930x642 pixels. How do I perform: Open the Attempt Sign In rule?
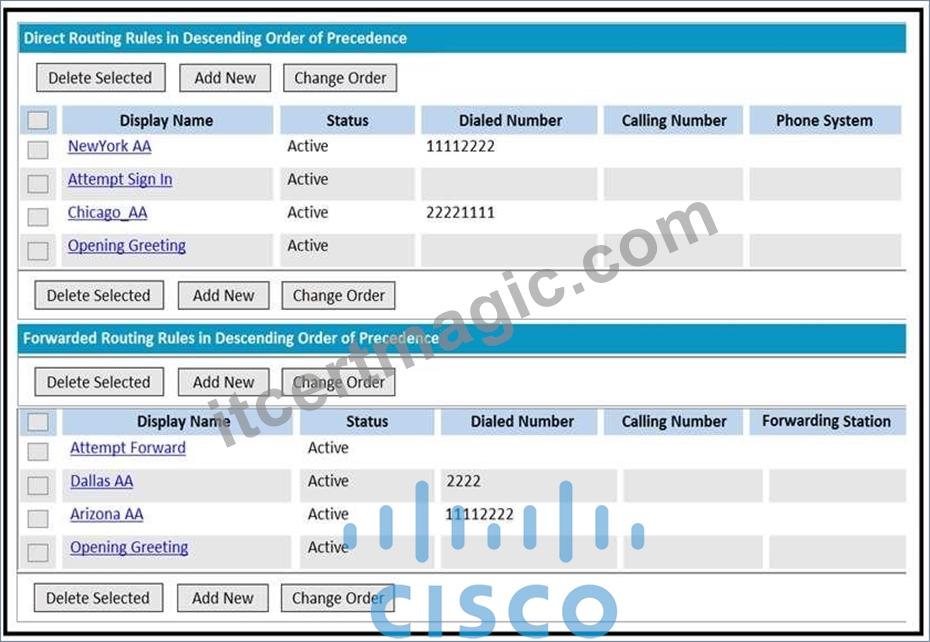point(120,179)
